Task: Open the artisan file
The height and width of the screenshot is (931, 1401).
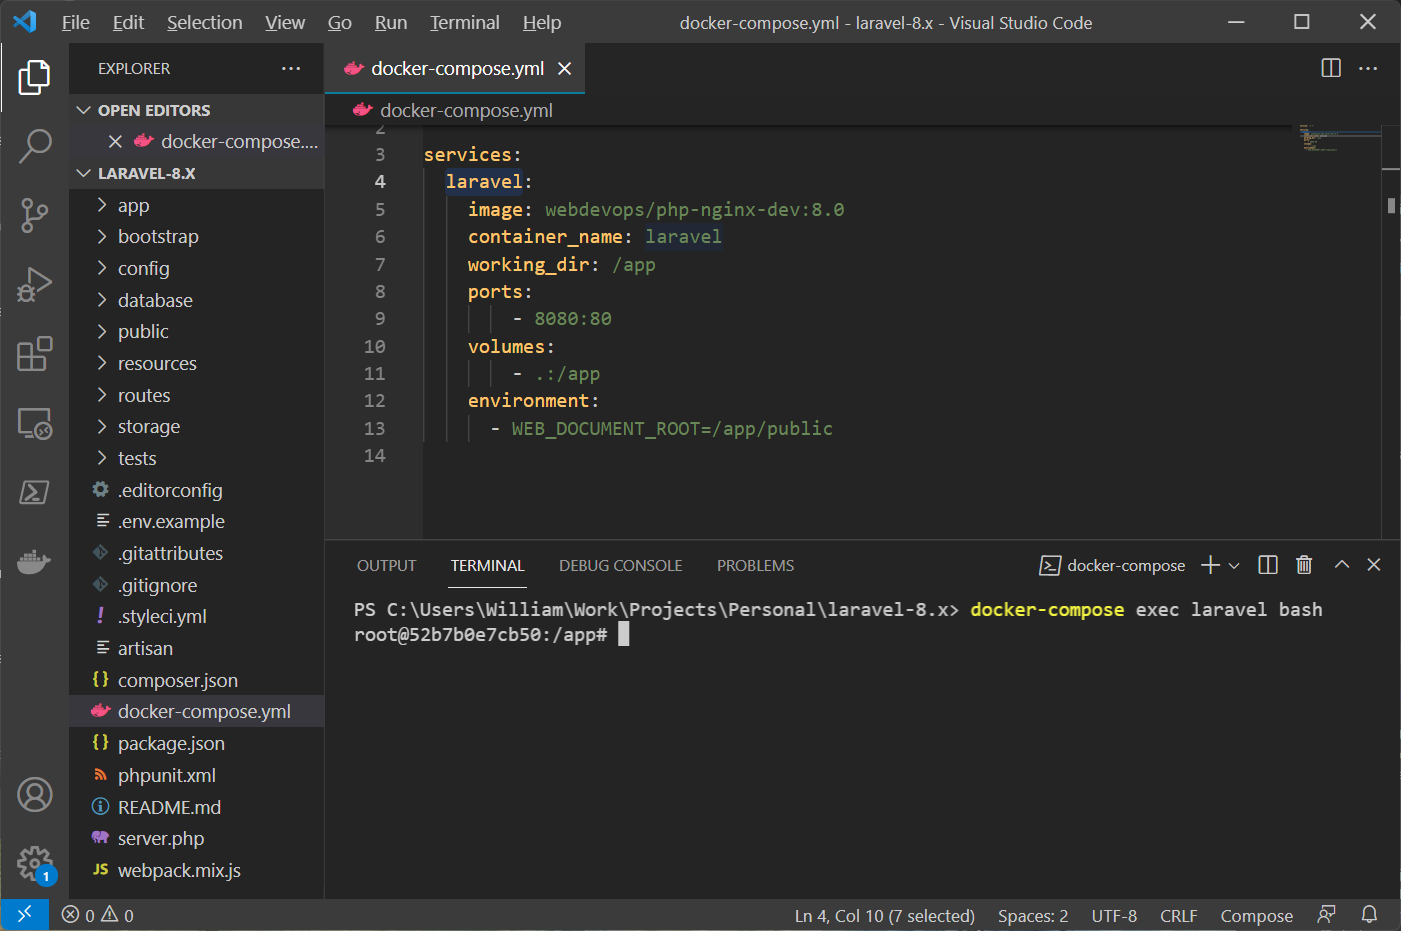Action: (196, 648)
